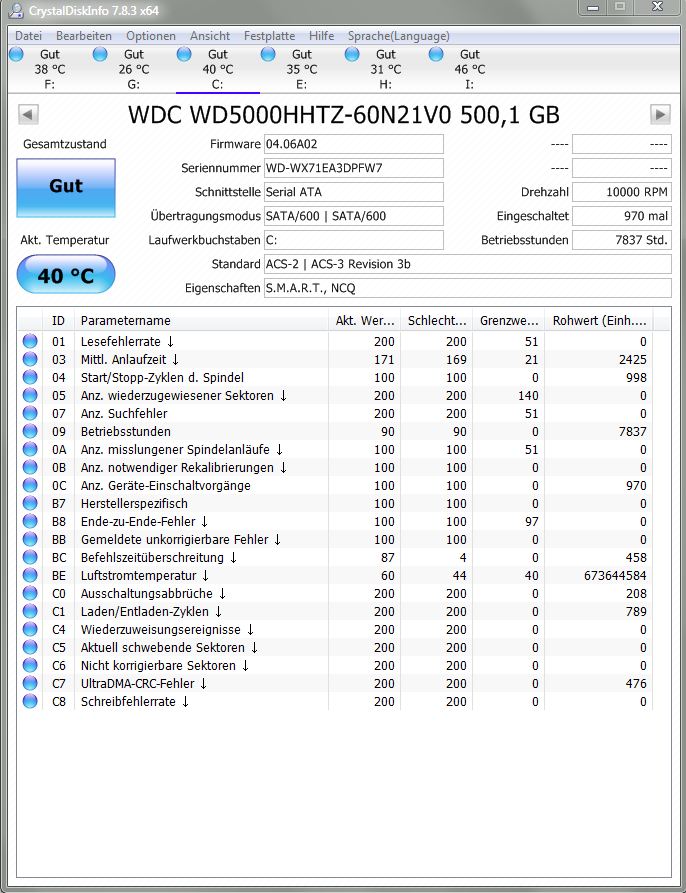This screenshot has height=893, width=686.
Task: Click the status orb for Ausschaltungsabbrüche
Action: click(30, 593)
